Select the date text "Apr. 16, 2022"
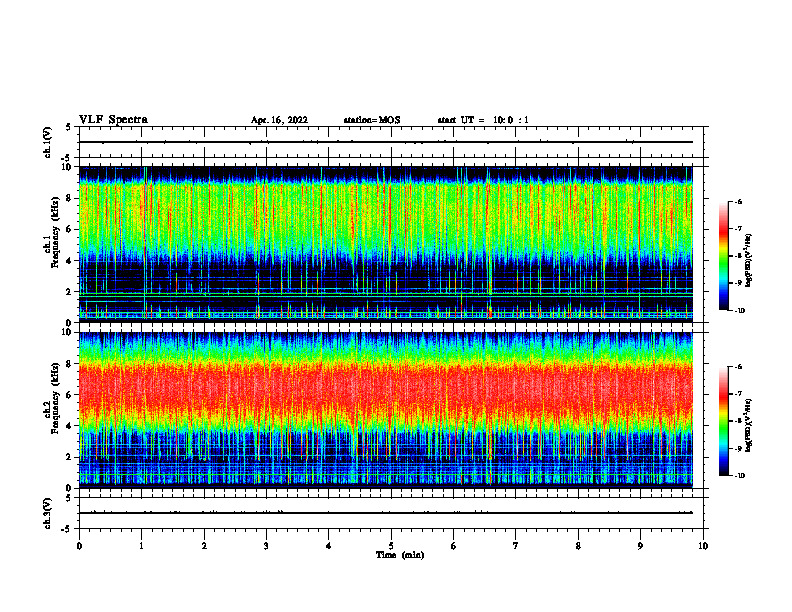 pyautogui.click(x=279, y=120)
